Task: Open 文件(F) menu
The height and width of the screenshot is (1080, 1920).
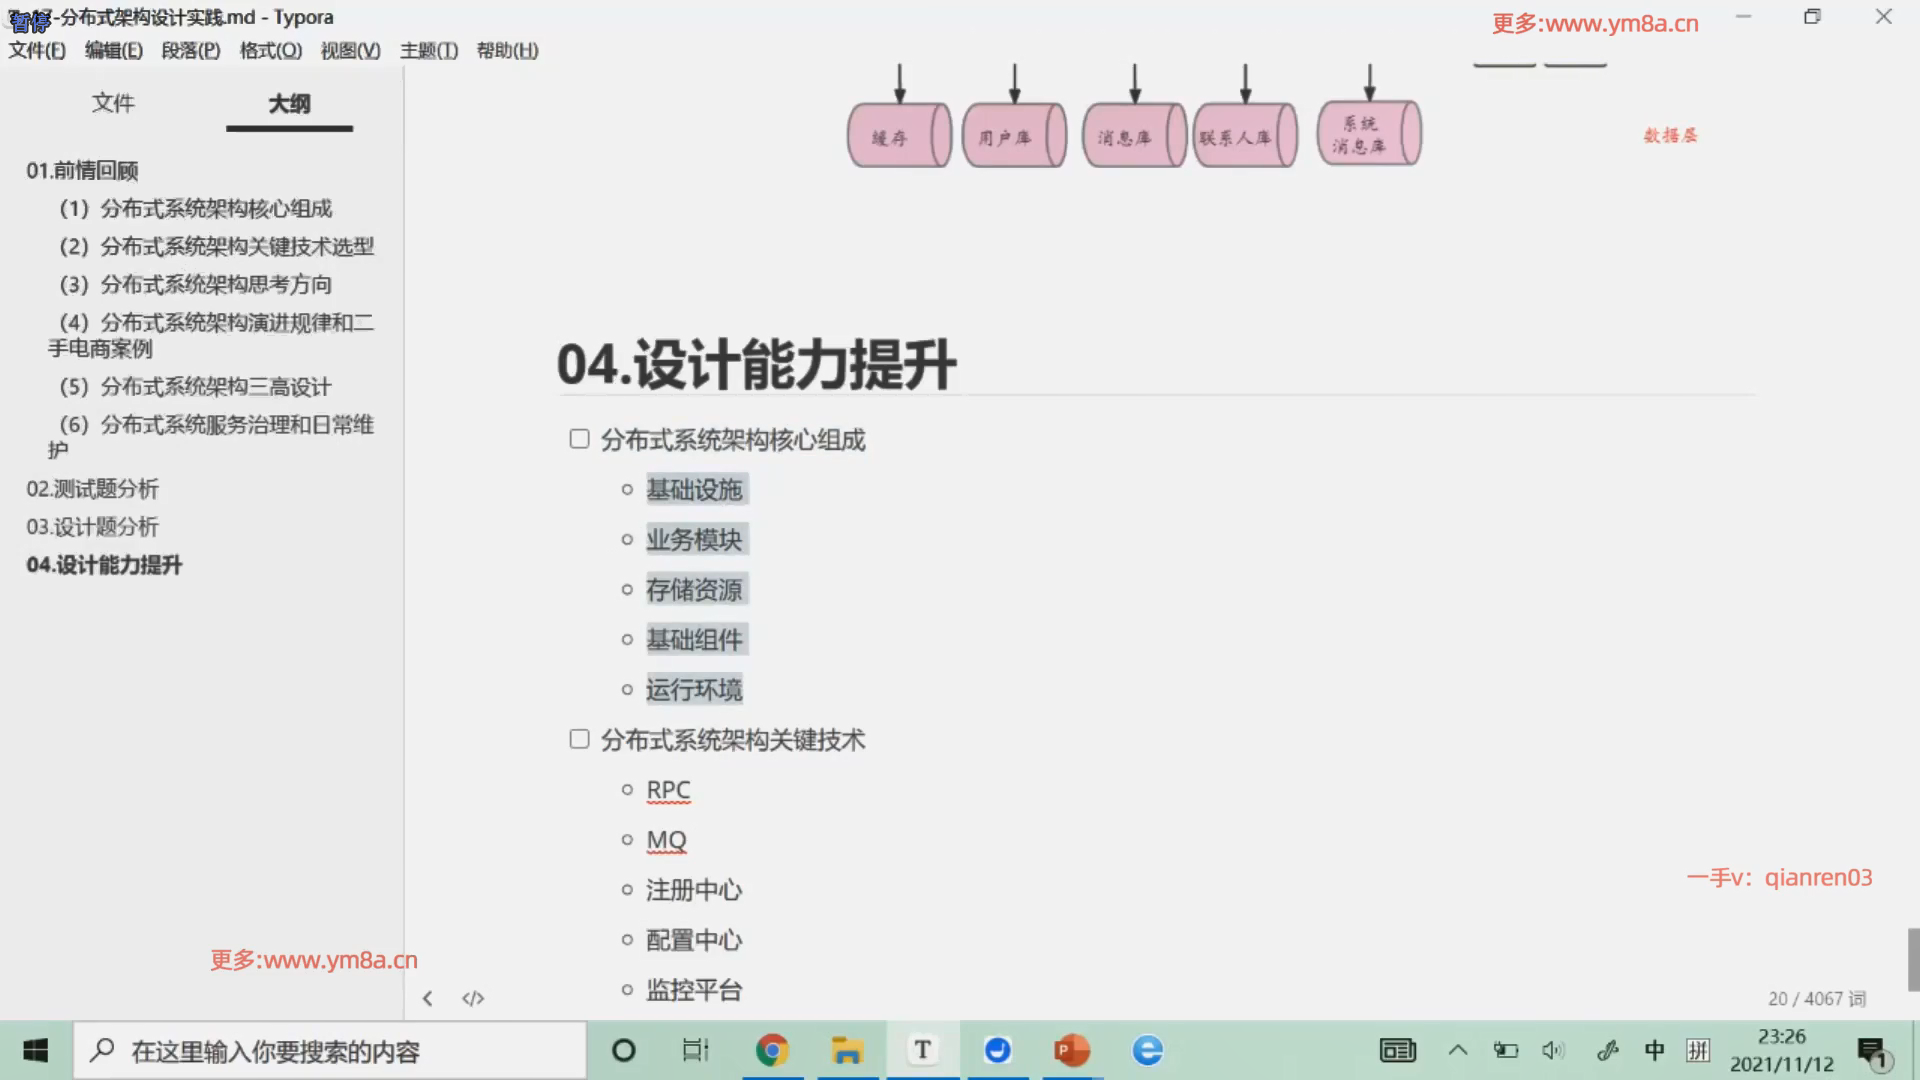Action: 37,50
